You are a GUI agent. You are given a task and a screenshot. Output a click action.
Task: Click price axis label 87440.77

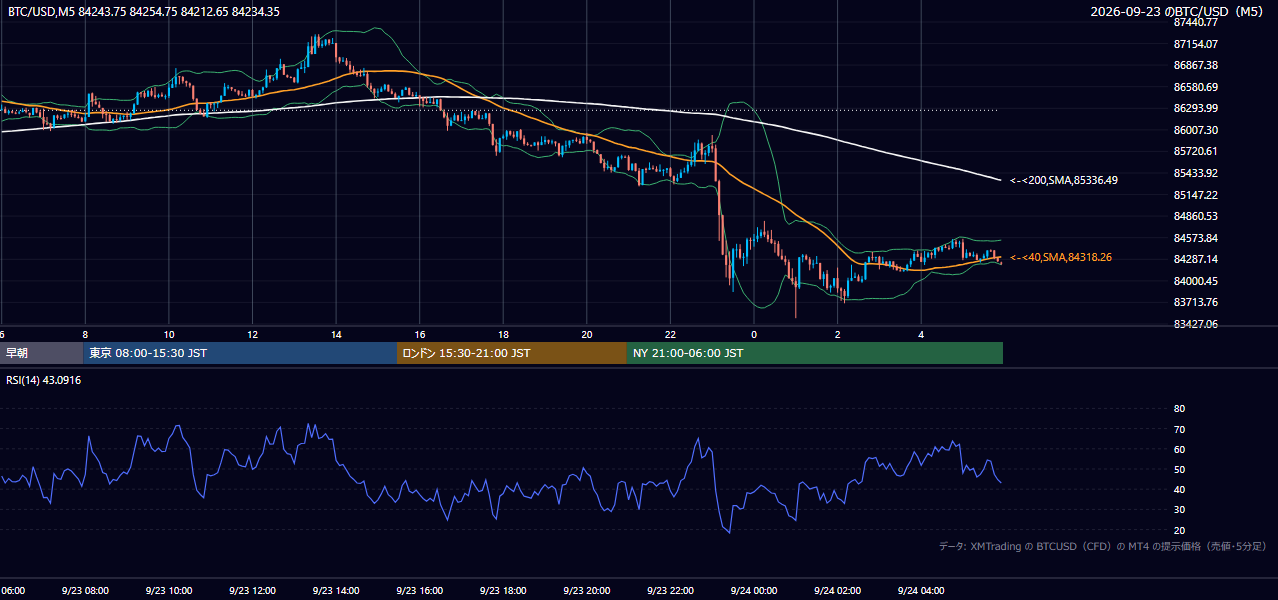pyautogui.click(x=1196, y=22)
